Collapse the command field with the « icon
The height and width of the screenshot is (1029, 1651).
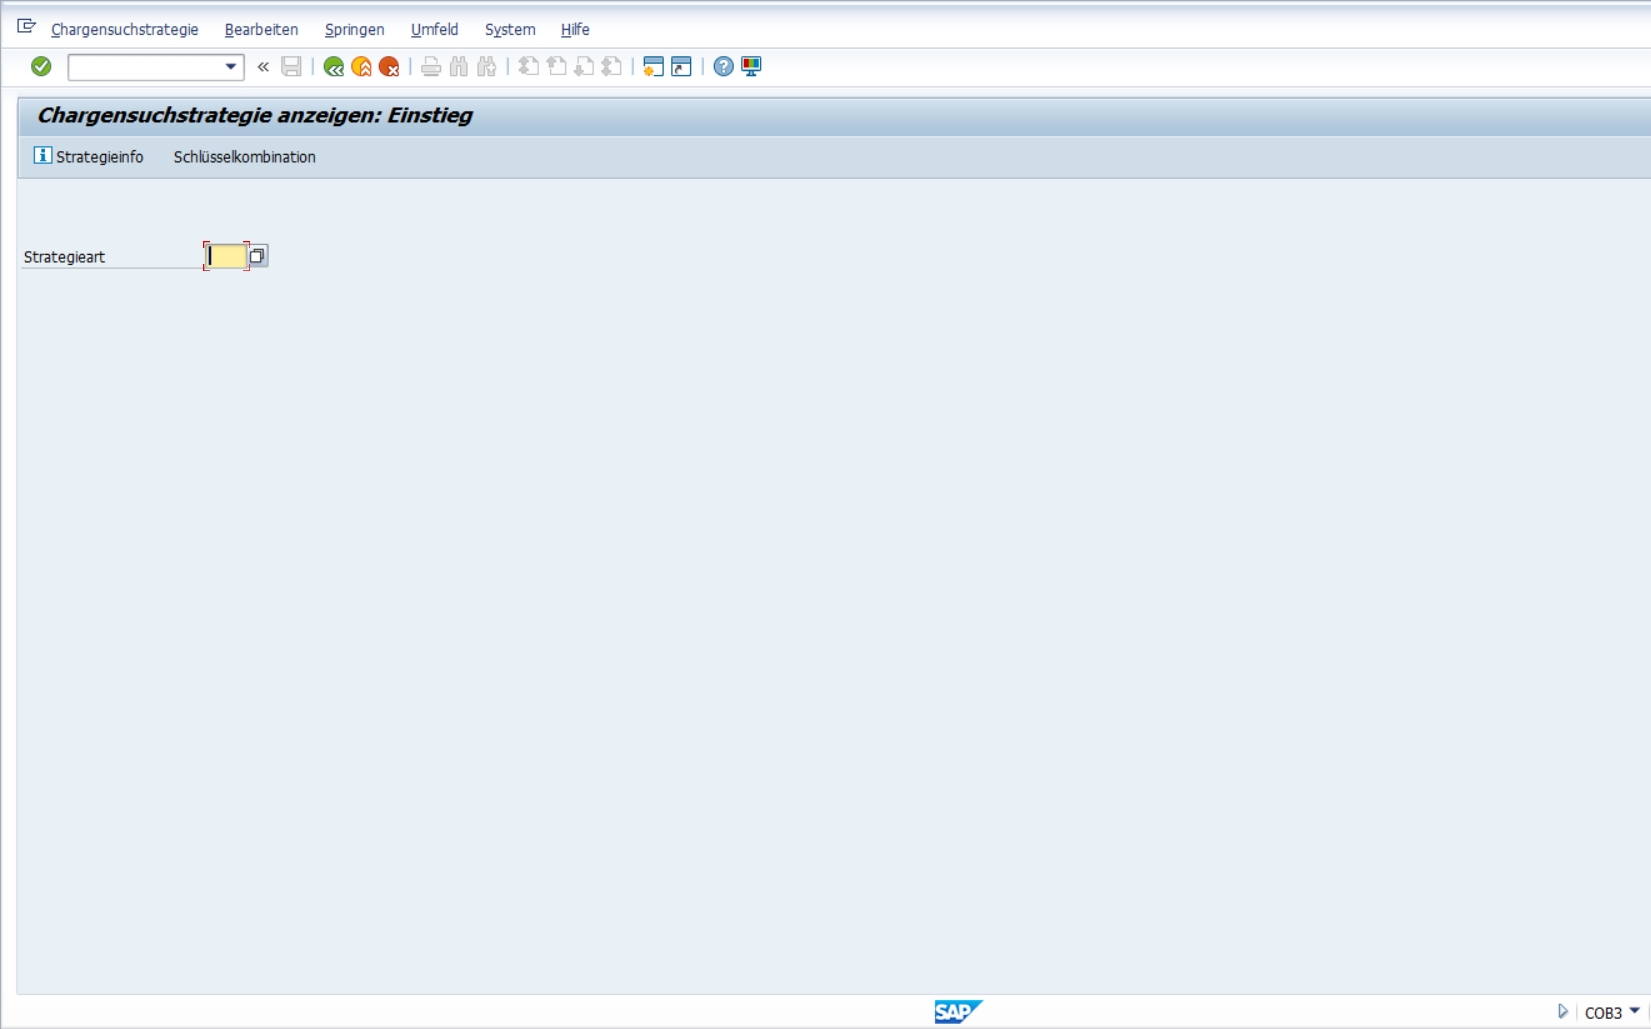click(x=263, y=67)
